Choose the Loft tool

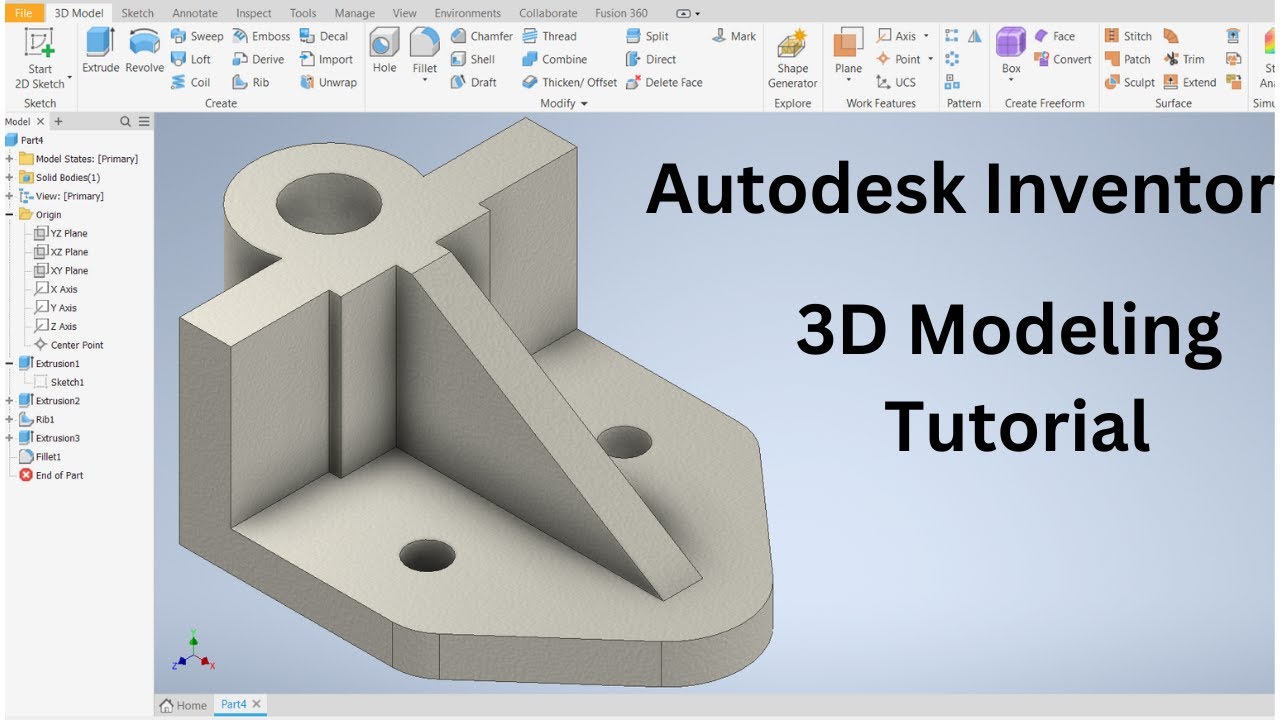pyautogui.click(x=191, y=59)
